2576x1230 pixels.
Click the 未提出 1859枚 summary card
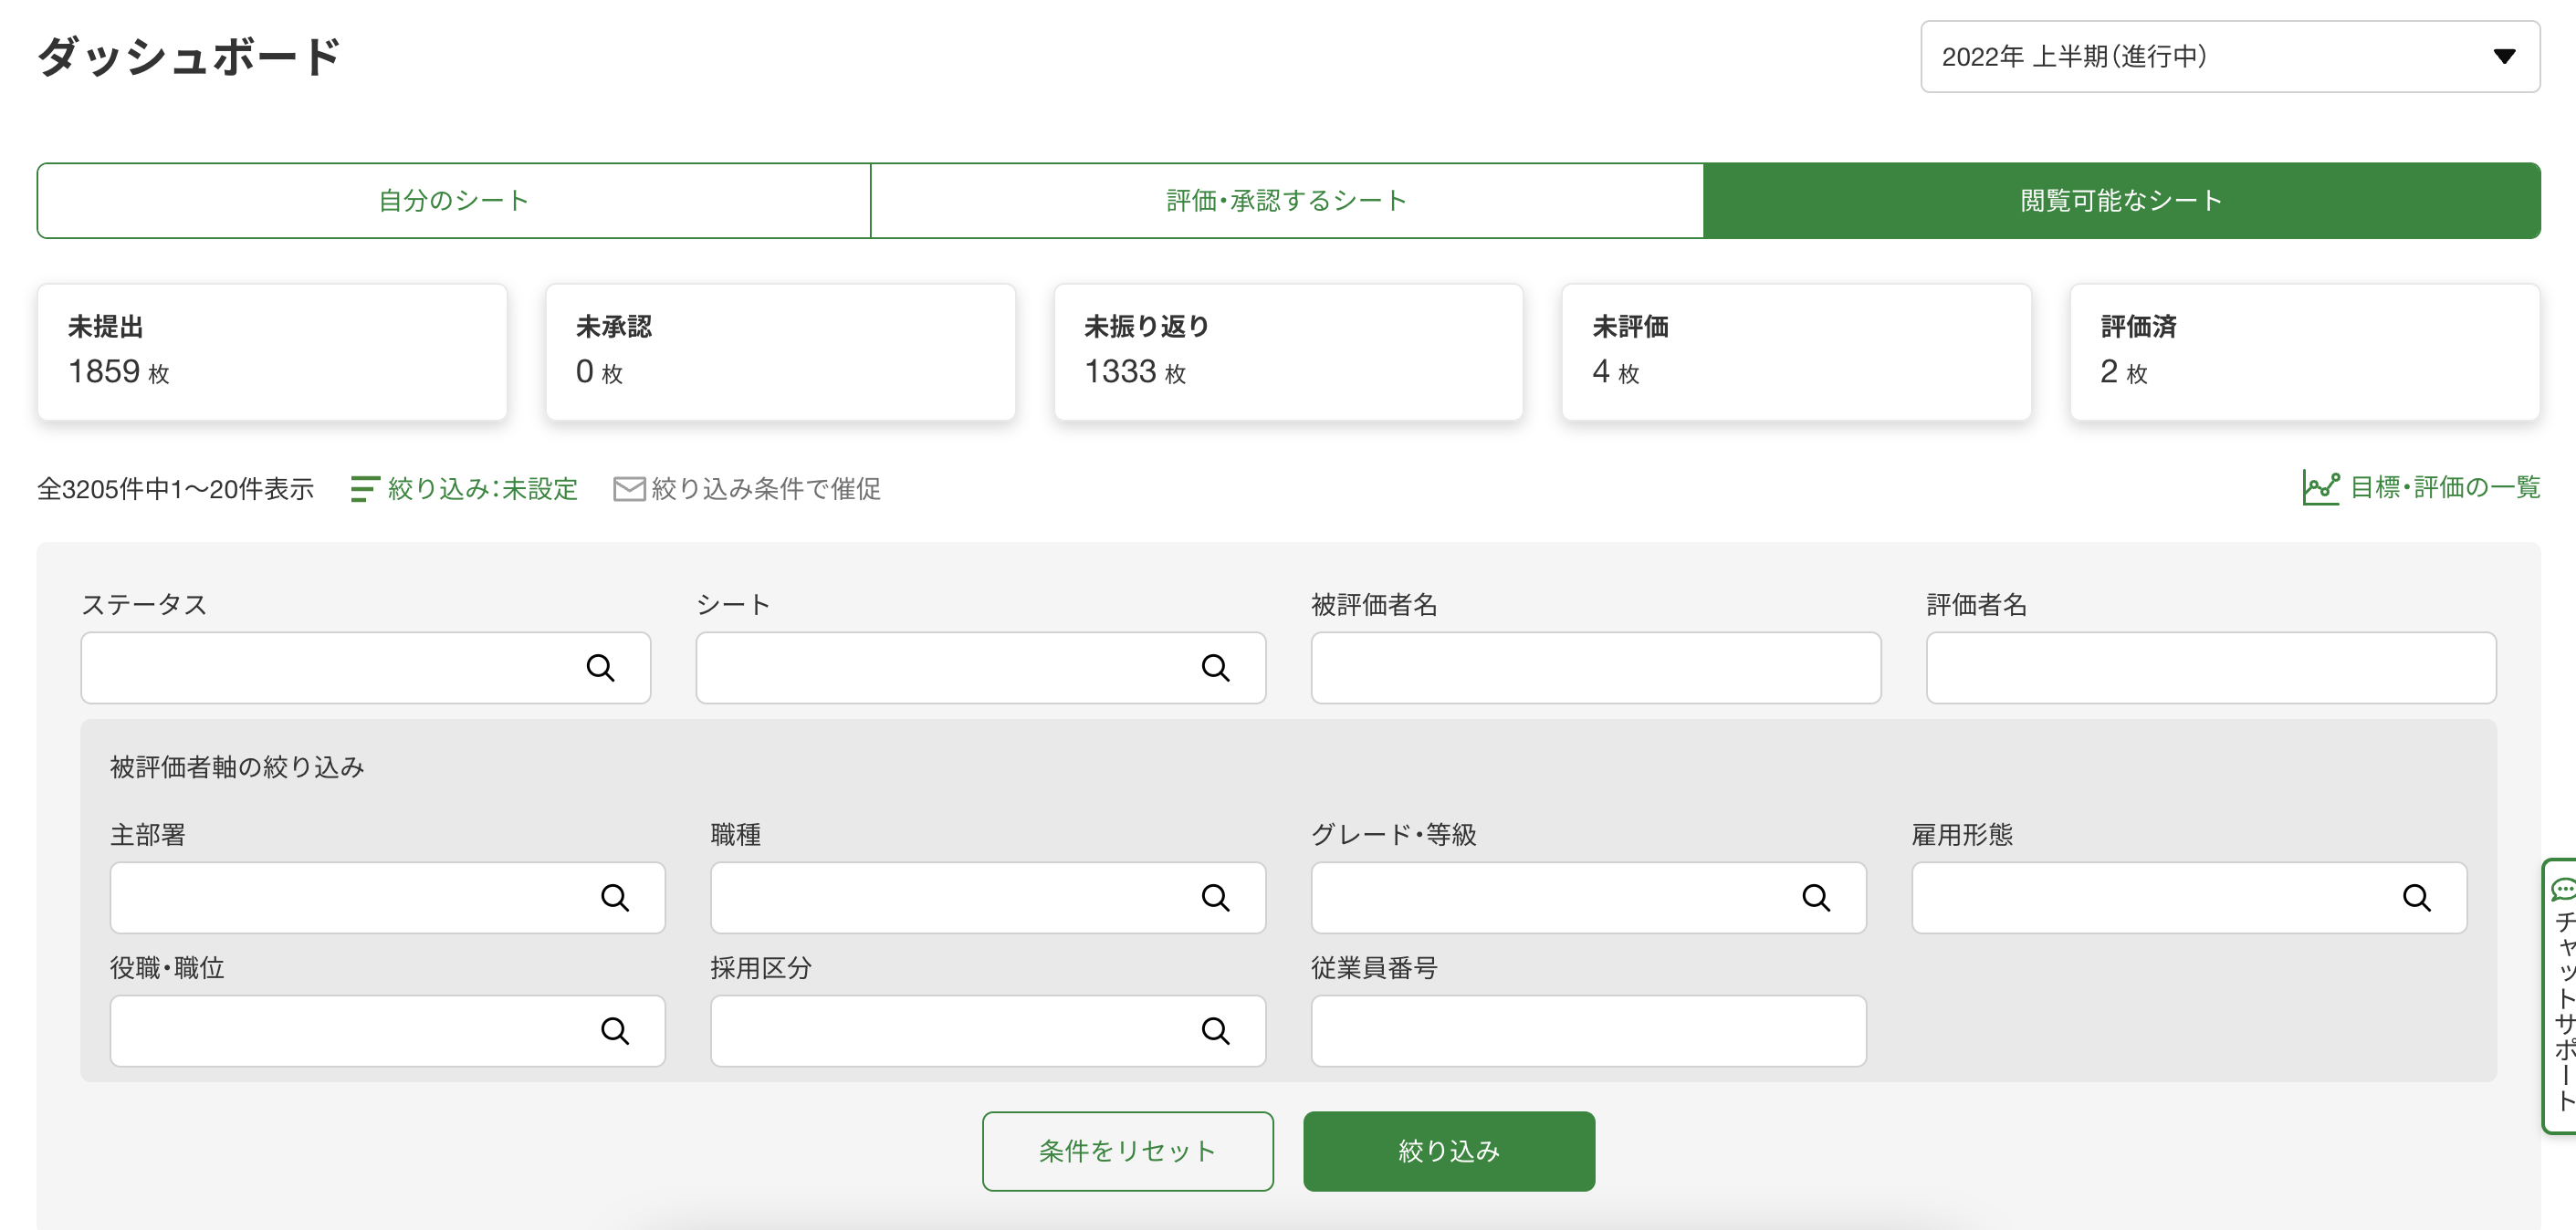272,352
